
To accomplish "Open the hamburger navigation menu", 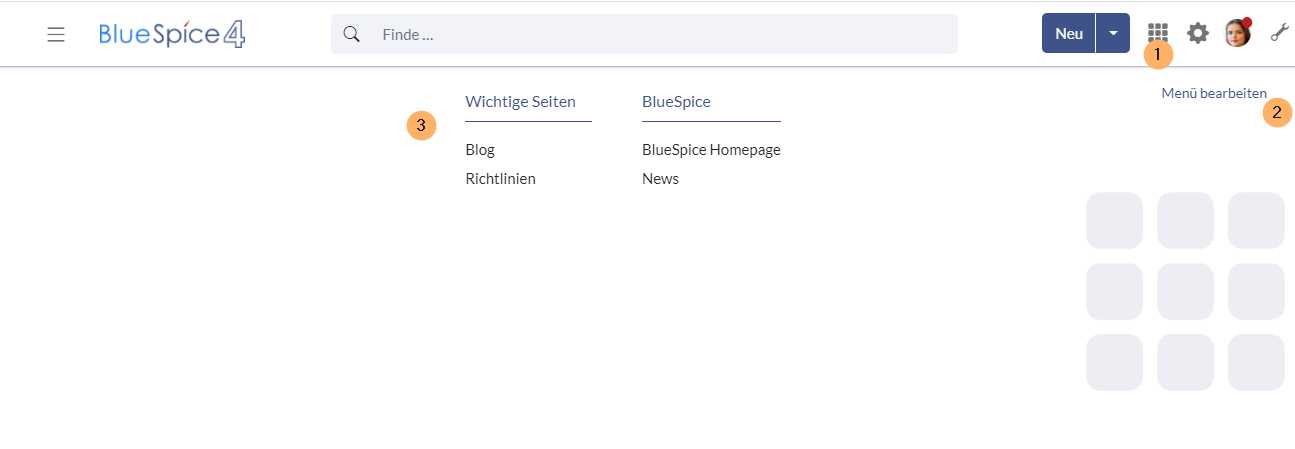I will [56, 34].
